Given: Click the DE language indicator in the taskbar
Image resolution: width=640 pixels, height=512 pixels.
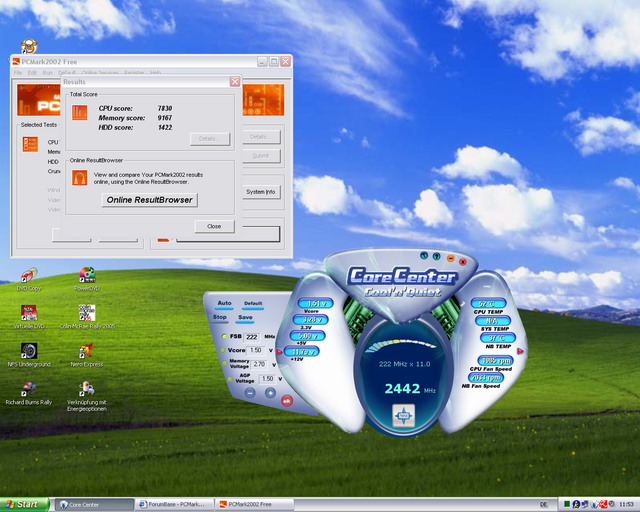Looking at the screenshot, I should point(544,505).
